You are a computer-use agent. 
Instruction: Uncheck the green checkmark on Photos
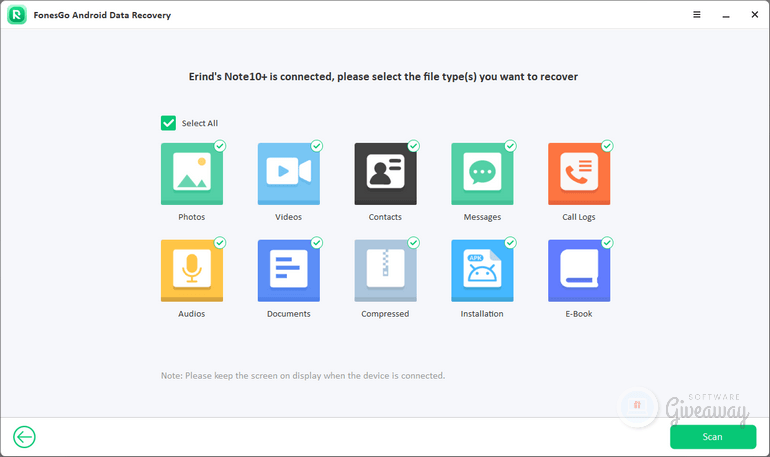[220, 146]
